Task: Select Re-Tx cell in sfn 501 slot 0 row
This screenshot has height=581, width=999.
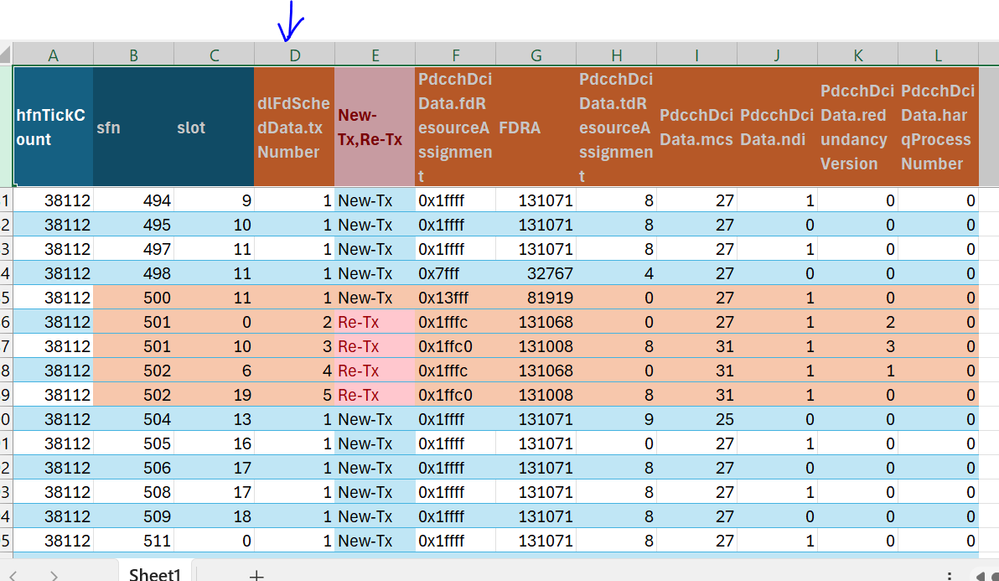Action: (x=375, y=322)
